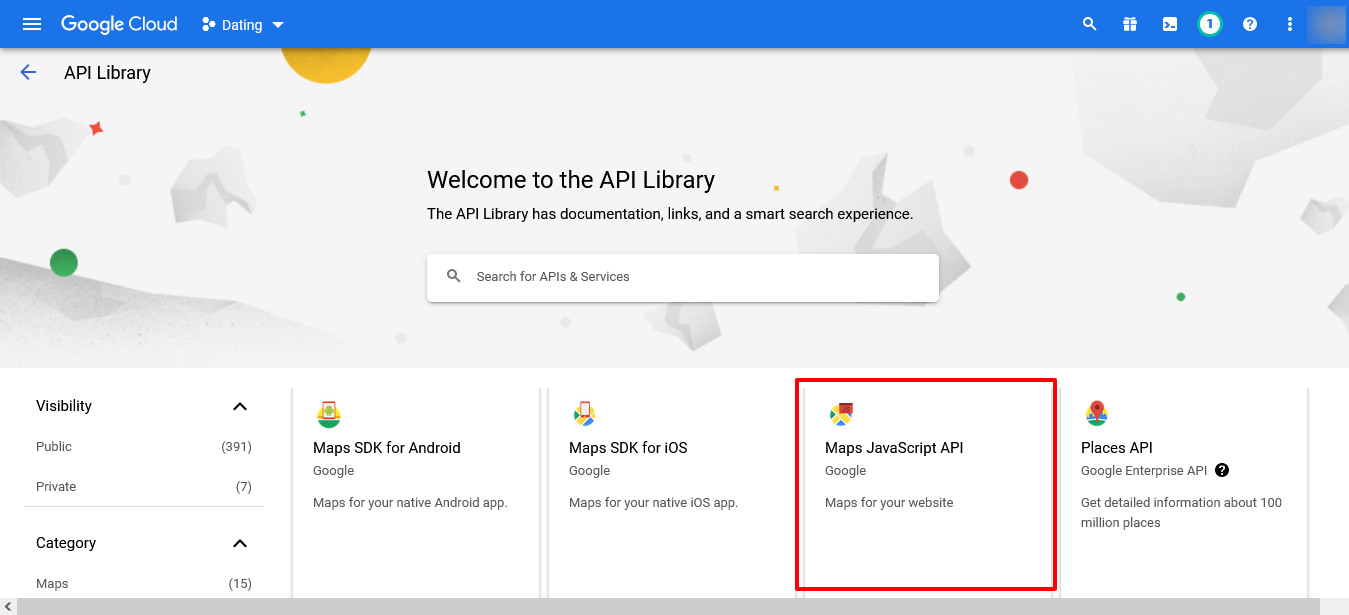Click the (7) Private count
1349x615 pixels.
point(243,487)
